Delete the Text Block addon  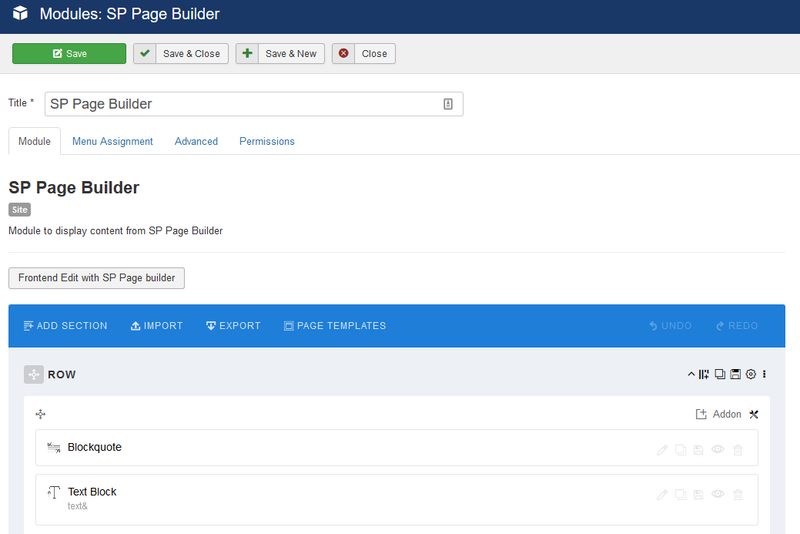point(738,494)
